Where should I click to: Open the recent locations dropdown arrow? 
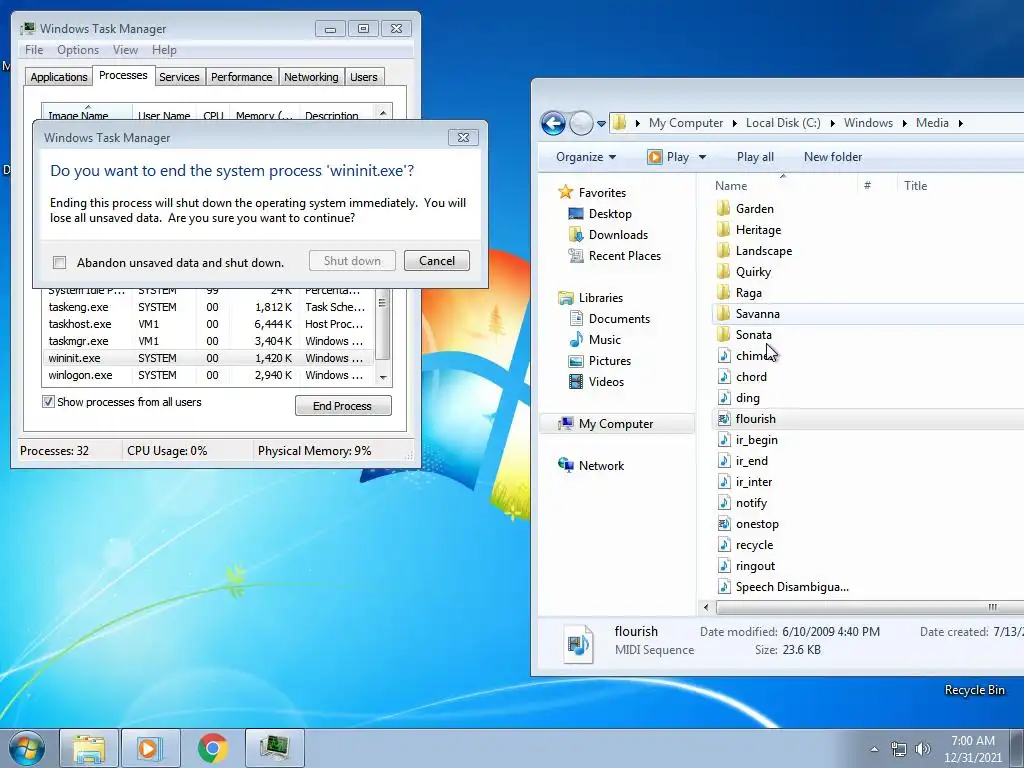tap(601, 123)
